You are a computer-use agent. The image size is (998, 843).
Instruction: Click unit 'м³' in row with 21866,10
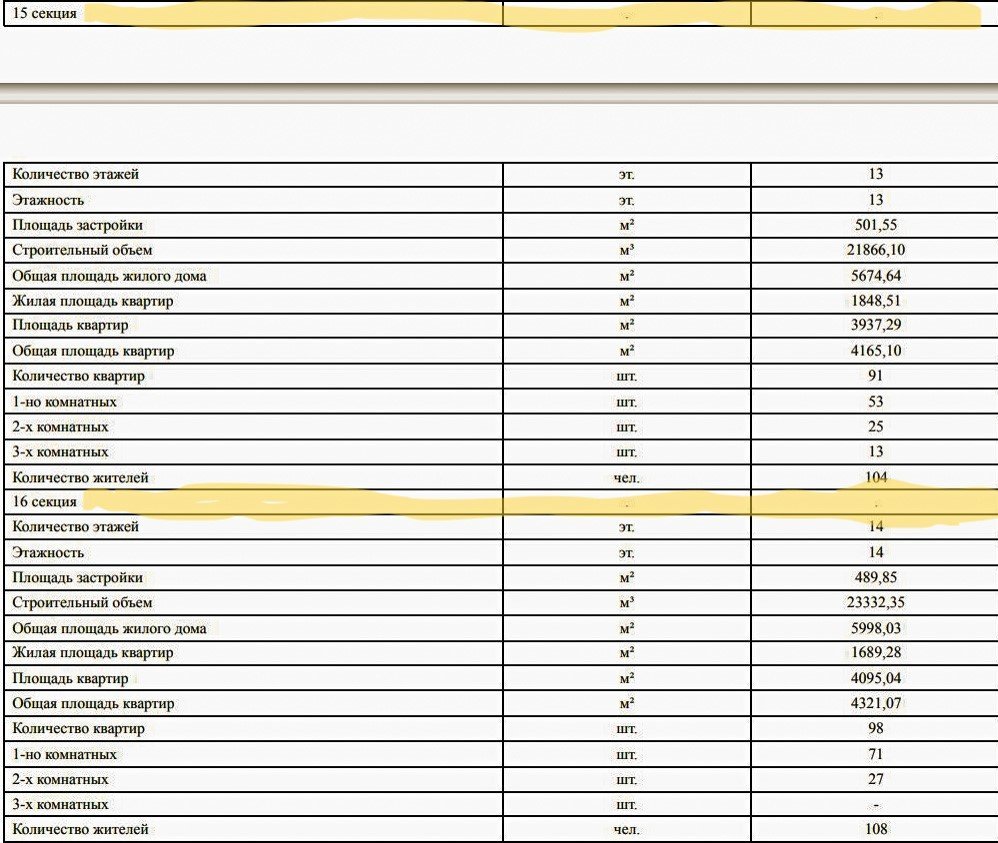coord(626,250)
